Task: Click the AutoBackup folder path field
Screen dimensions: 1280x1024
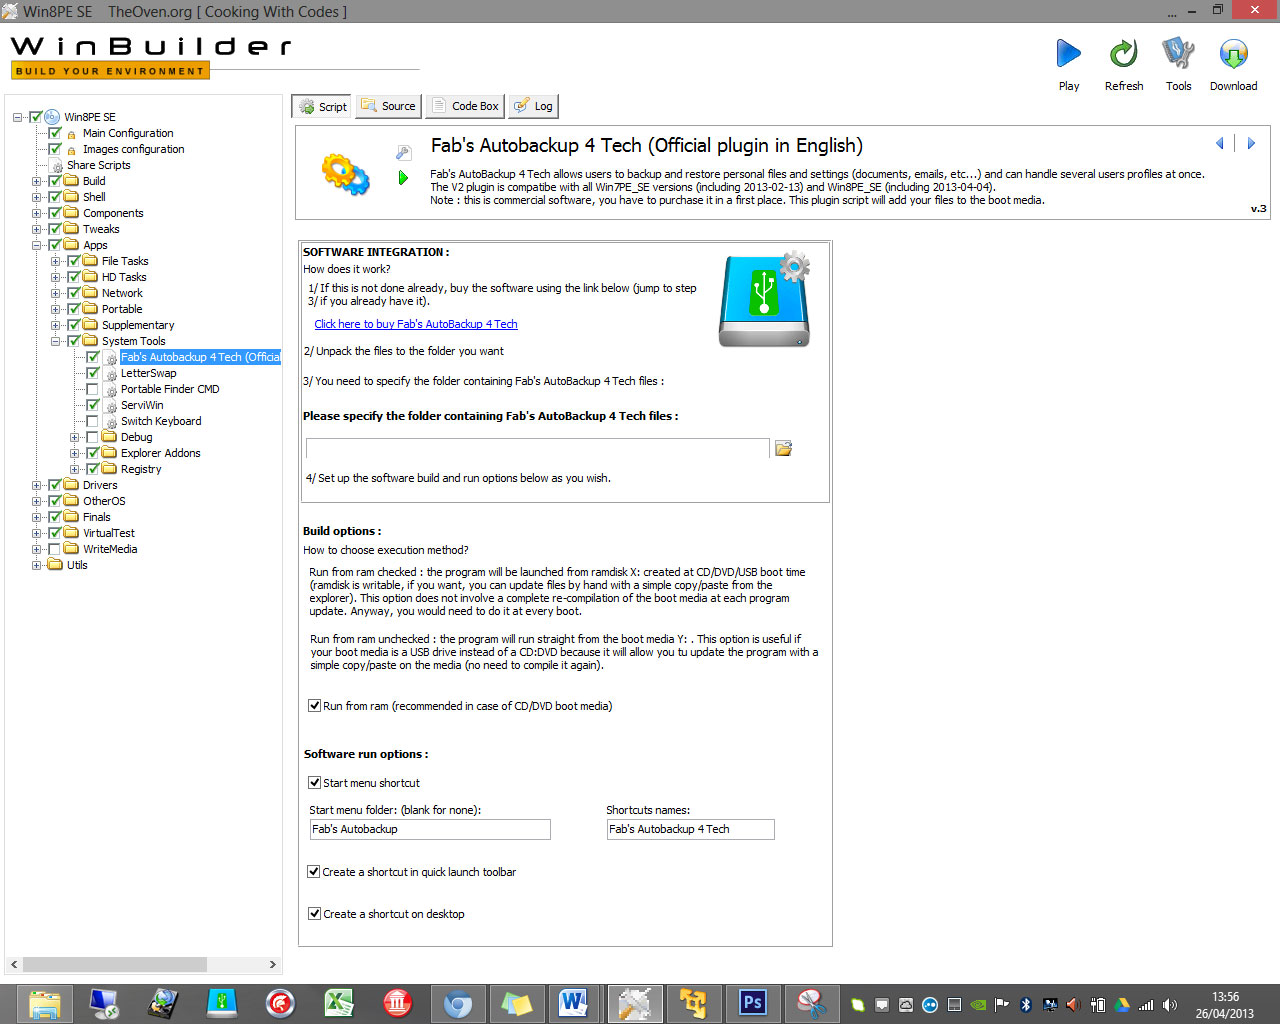Action: click(538, 448)
